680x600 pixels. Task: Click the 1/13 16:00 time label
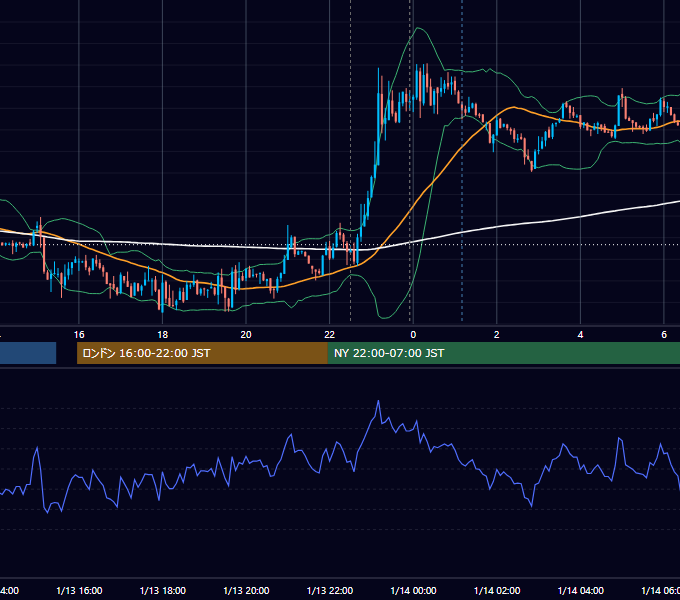(x=79, y=590)
